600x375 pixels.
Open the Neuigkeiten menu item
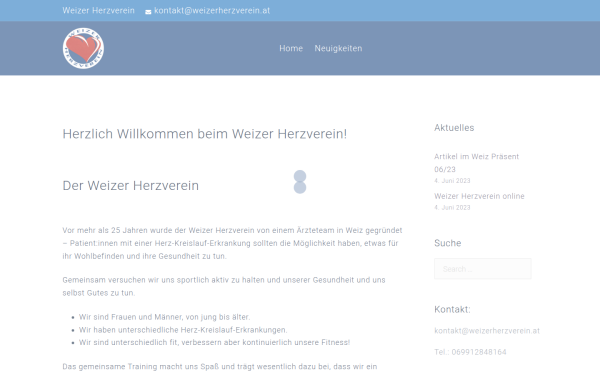click(x=338, y=48)
